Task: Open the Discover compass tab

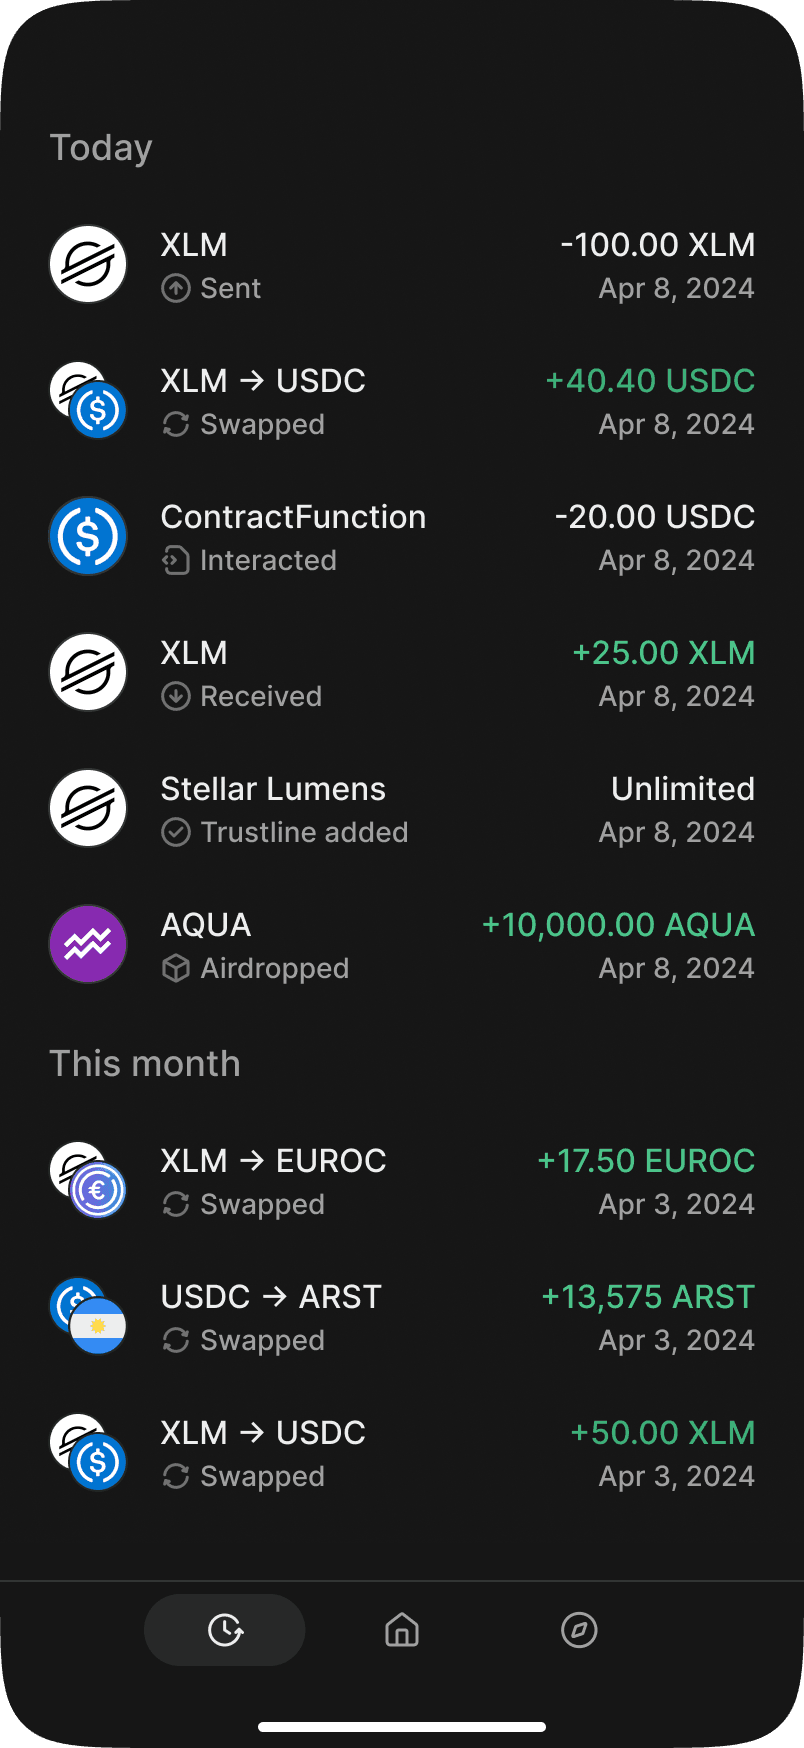Action: tap(579, 1630)
